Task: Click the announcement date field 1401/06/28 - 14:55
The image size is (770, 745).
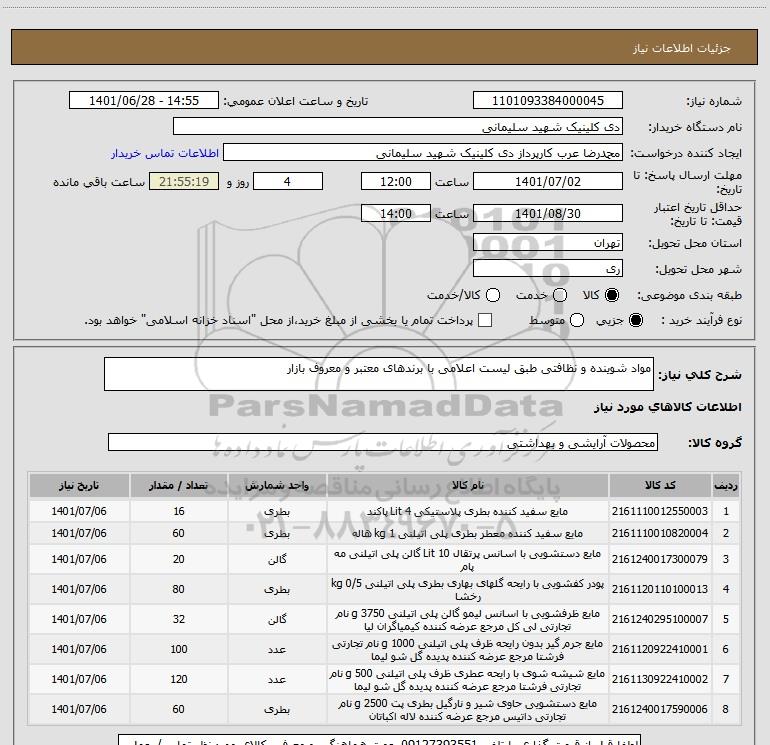Action: point(144,101)
